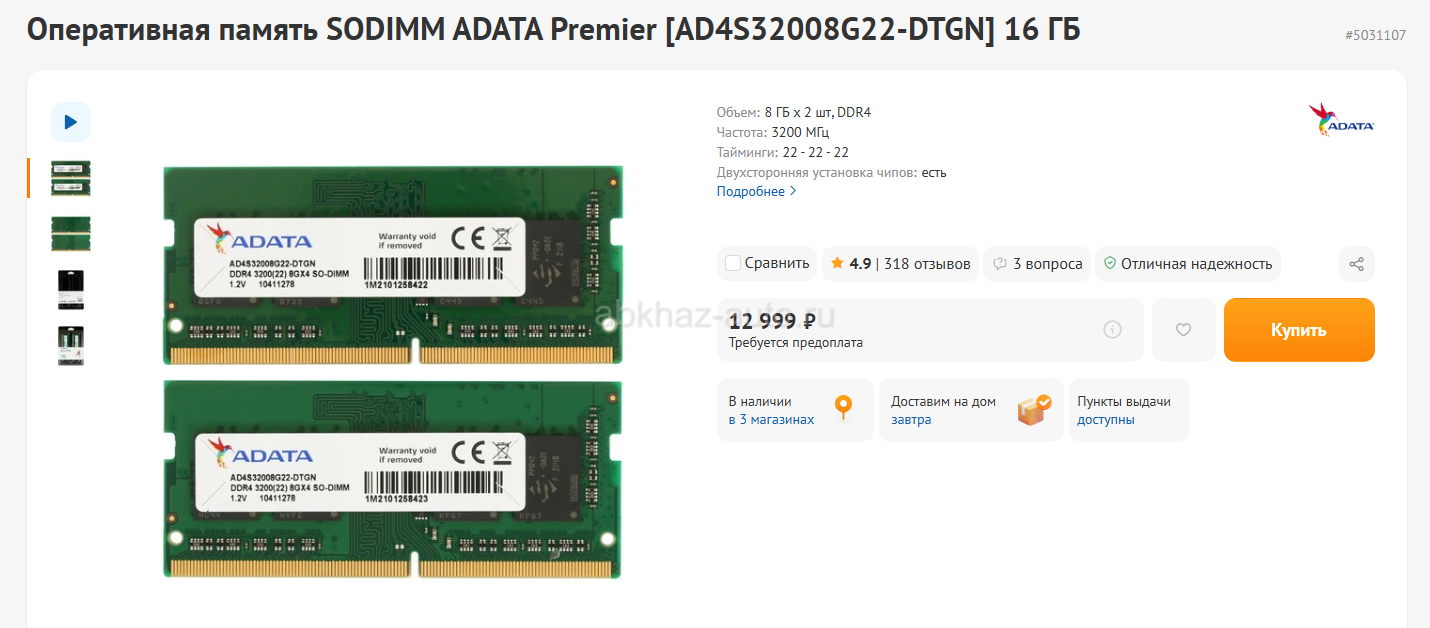Open "в 3 магазинах" availability link
Viewport: 1430px width, 628px height.
point(771,420)
